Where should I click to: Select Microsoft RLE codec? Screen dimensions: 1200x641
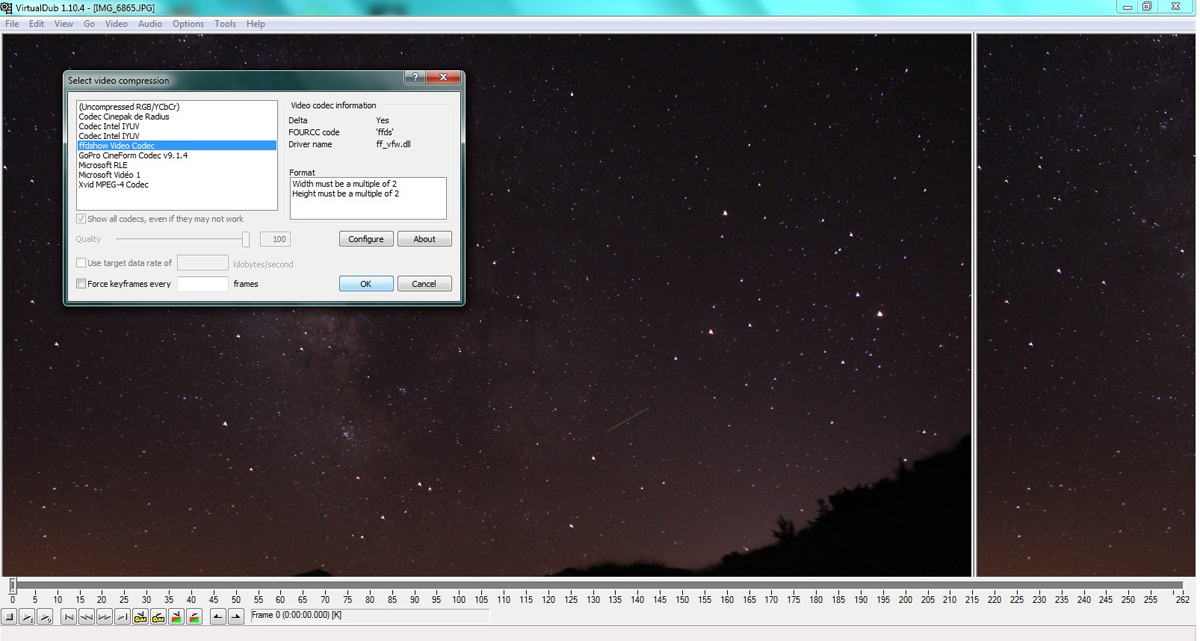(x=177, y=165)
